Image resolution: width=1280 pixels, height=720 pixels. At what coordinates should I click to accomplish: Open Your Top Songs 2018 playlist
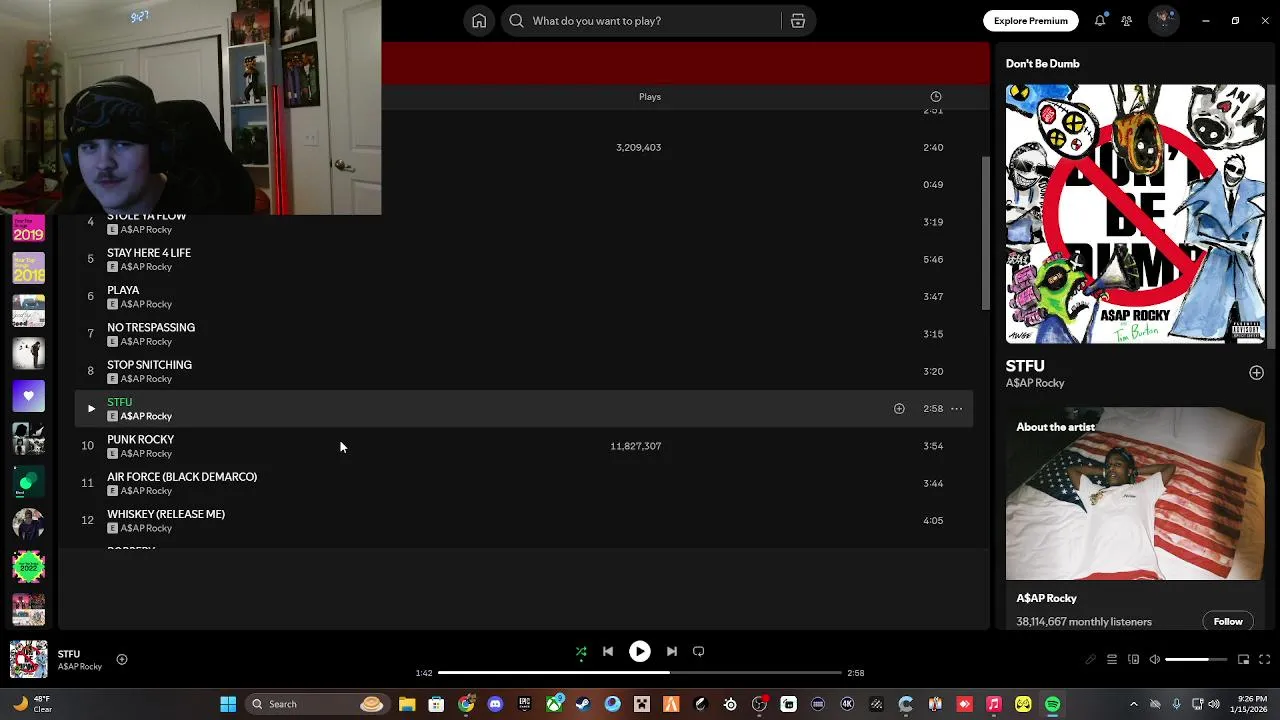pyautogui.click(x=28, y=268)
